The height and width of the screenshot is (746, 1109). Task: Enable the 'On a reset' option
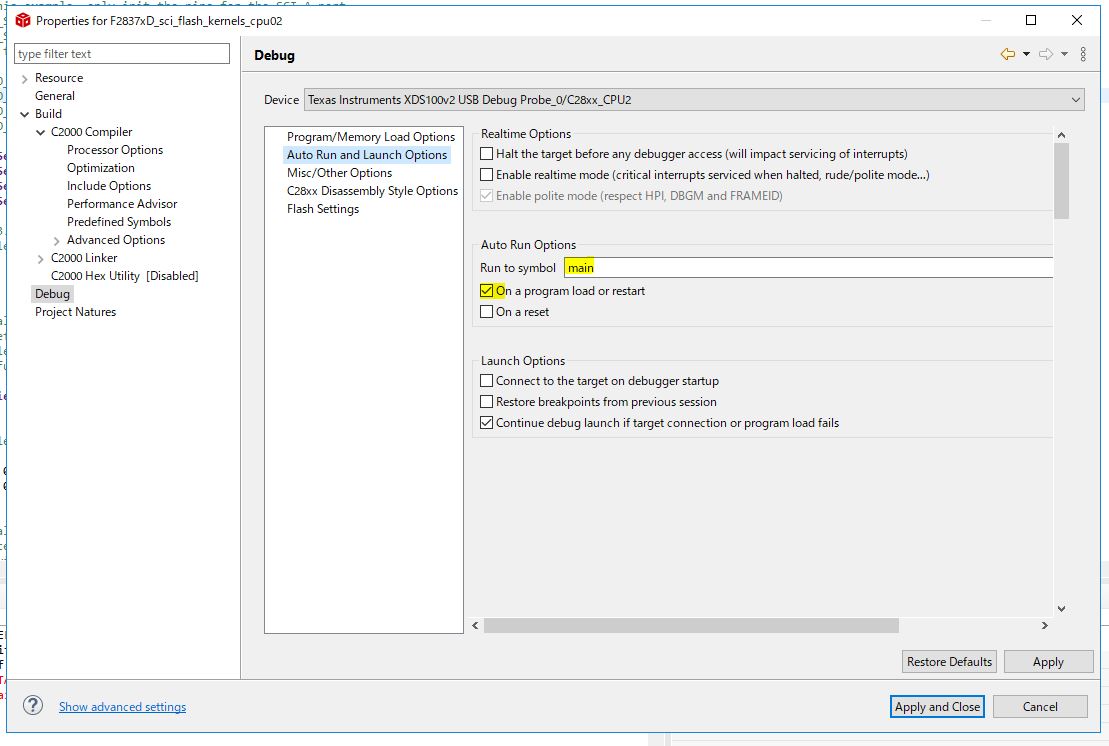point(488,311)
